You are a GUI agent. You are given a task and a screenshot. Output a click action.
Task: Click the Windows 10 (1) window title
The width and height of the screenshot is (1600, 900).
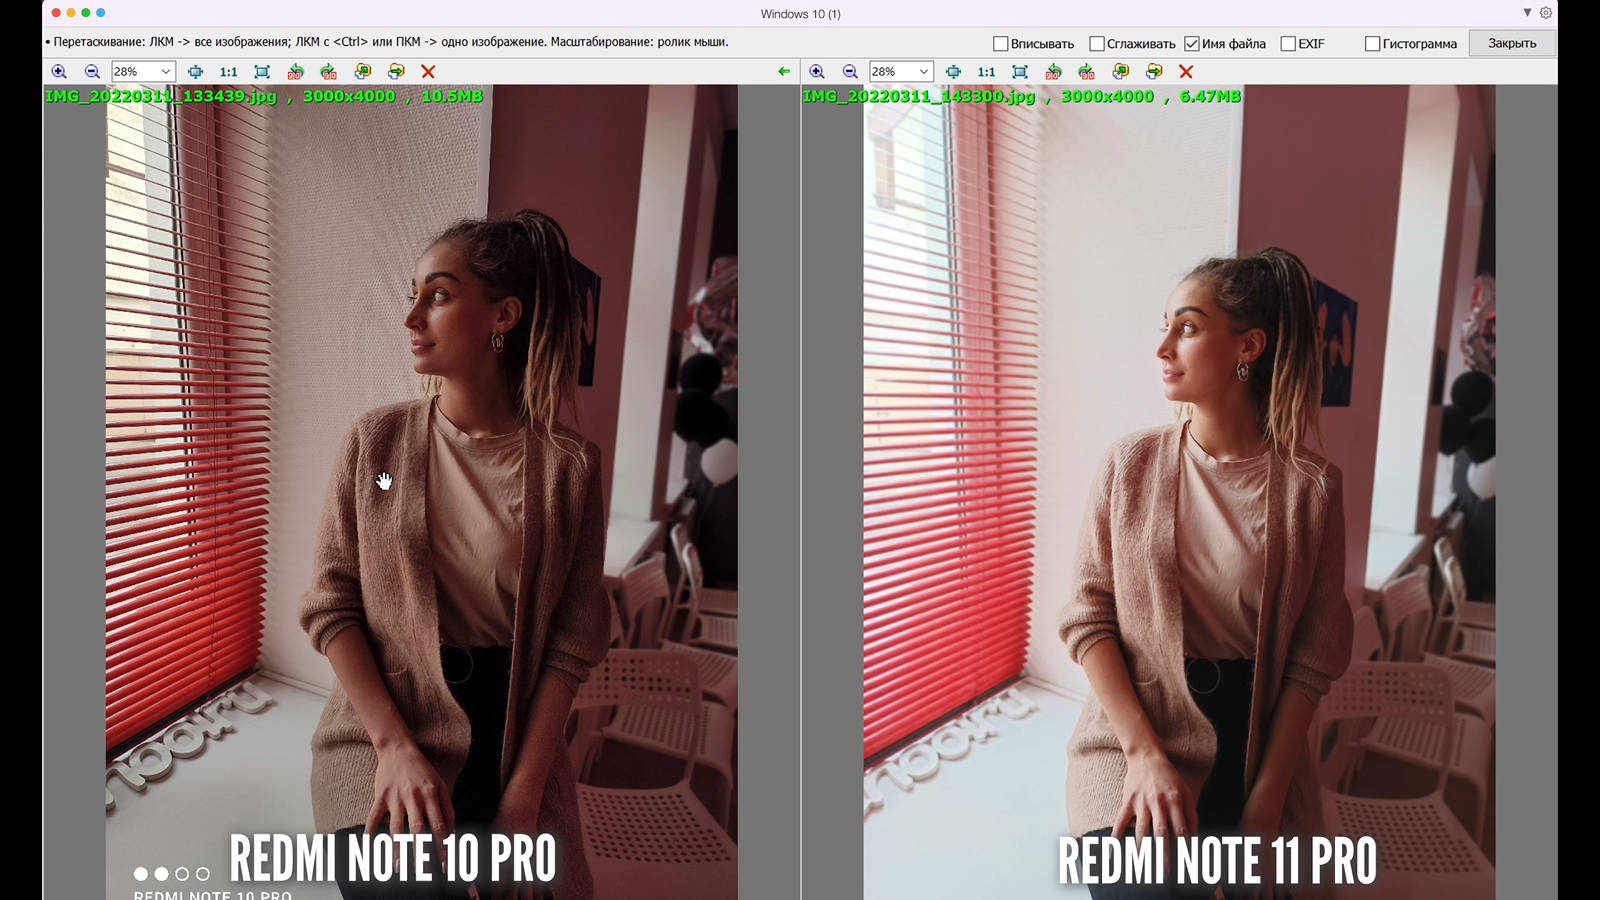point(800,14)
